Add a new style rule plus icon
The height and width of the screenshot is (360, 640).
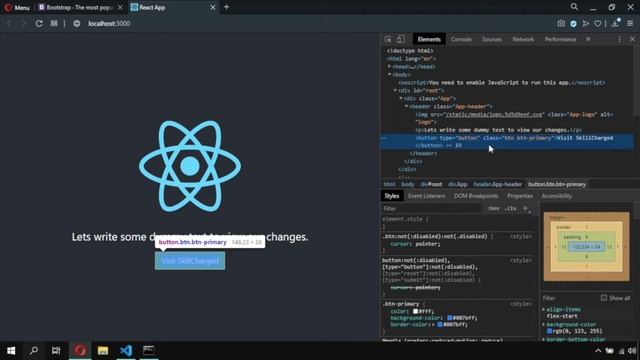(x=525, y=209)
